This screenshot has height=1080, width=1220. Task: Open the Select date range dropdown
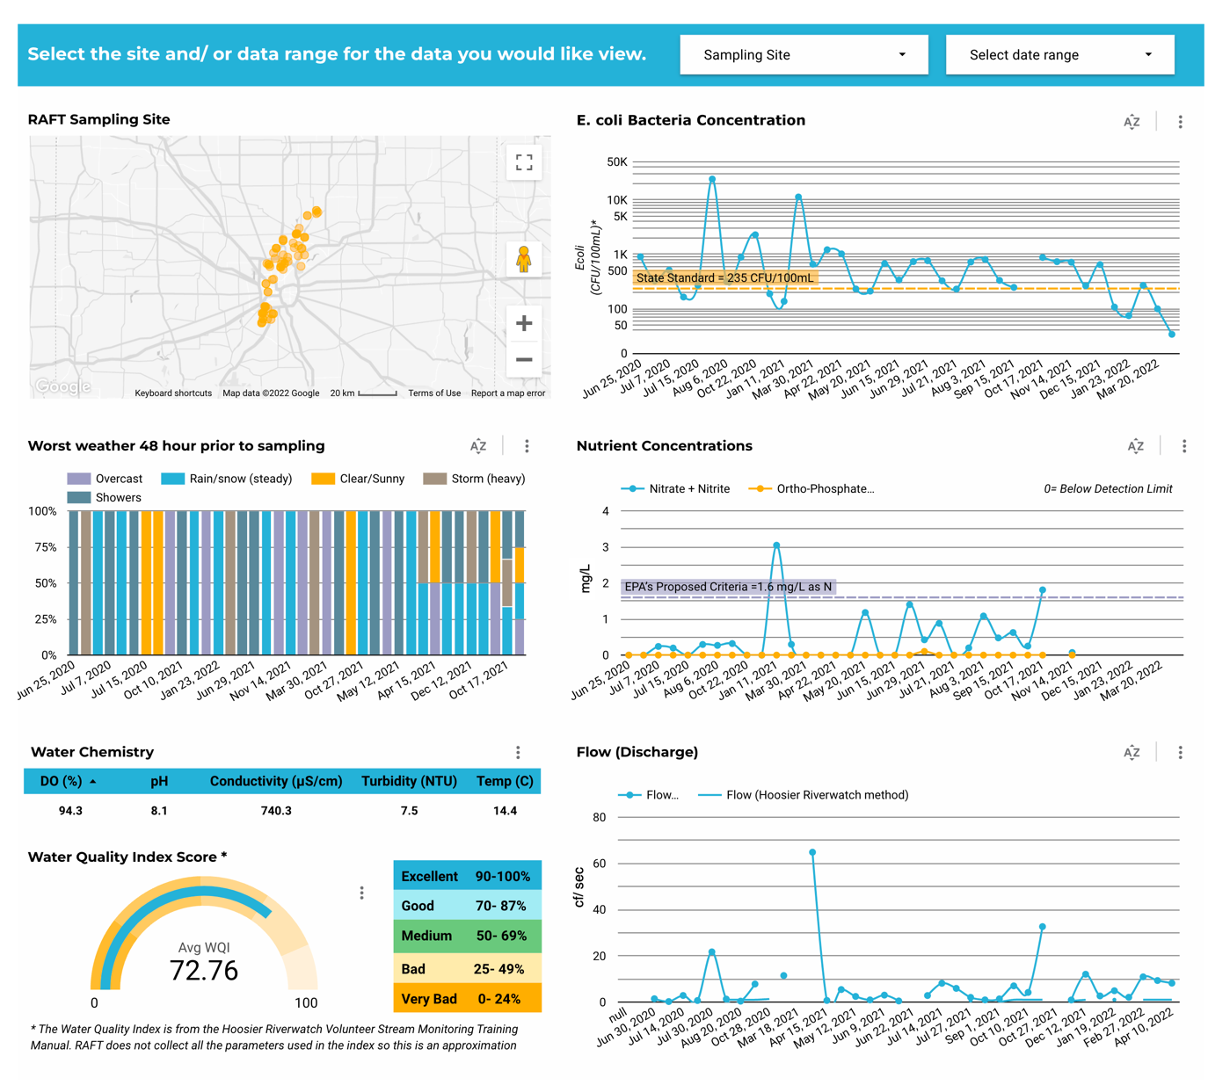1060,55
